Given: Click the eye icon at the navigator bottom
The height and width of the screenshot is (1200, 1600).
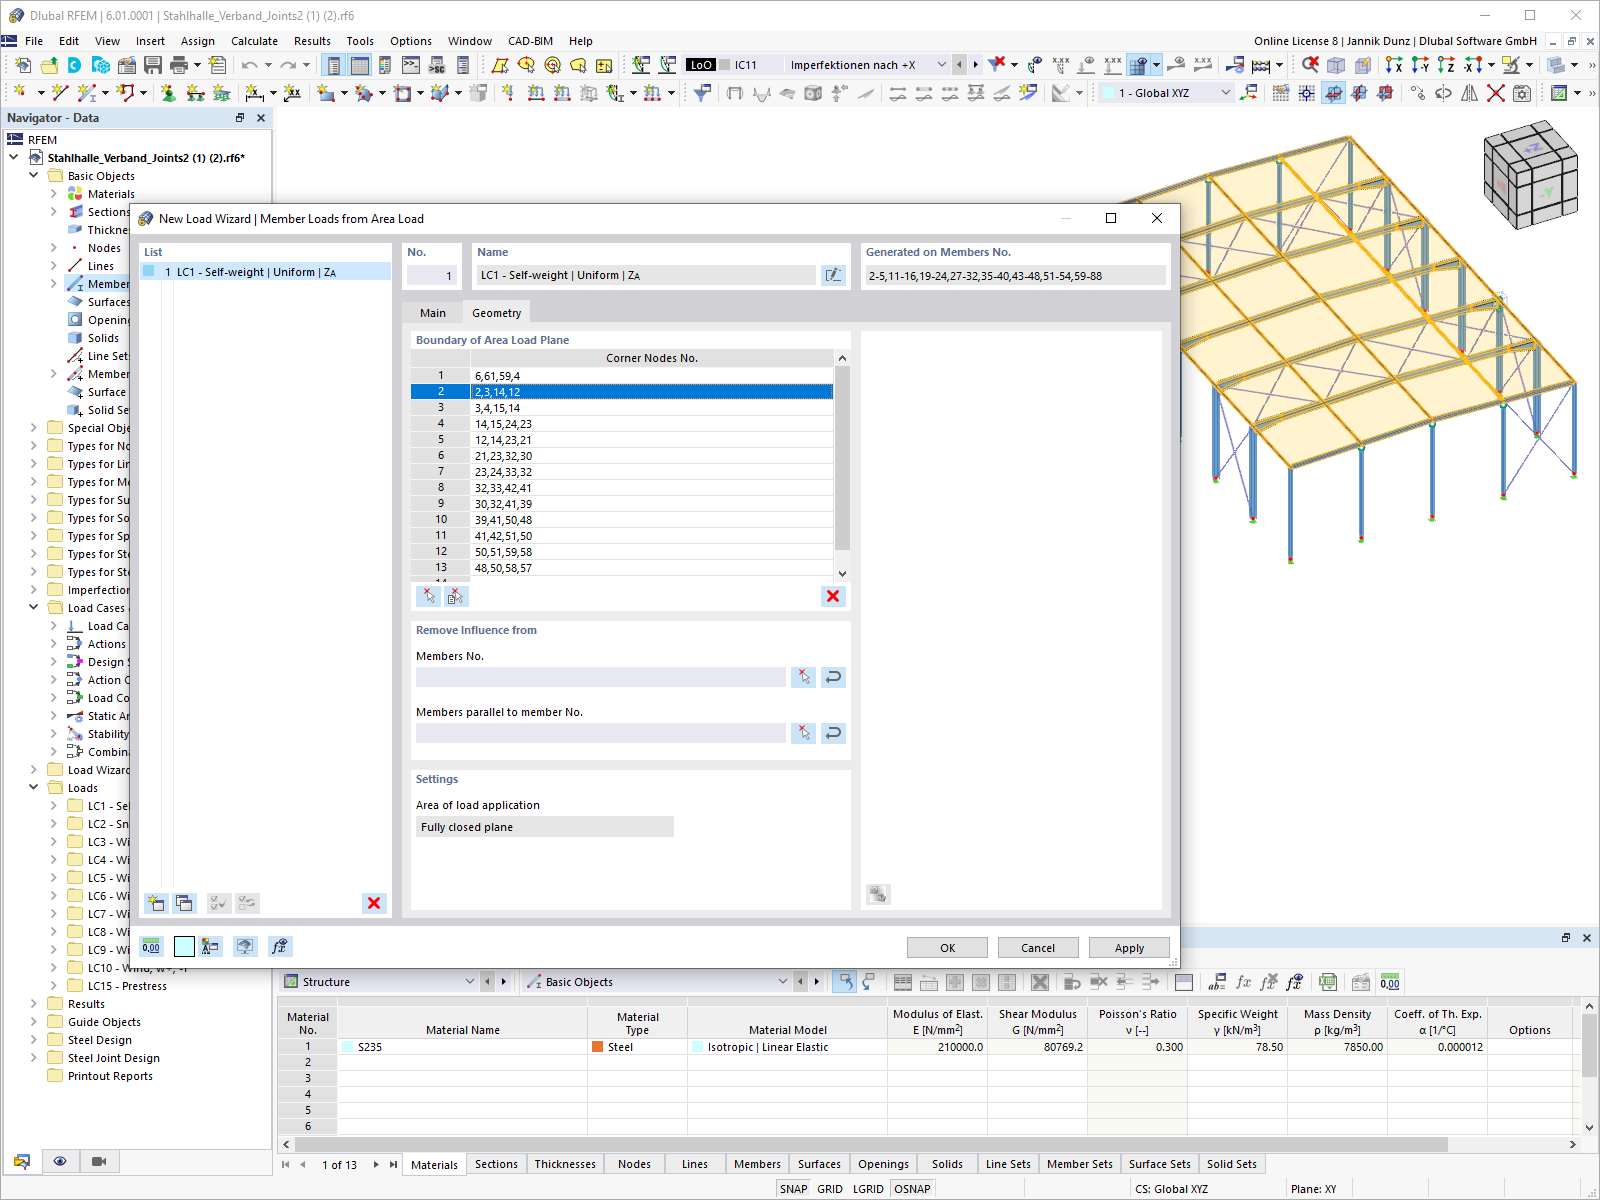Looking at the screenshot, I should coord(60,1161).
